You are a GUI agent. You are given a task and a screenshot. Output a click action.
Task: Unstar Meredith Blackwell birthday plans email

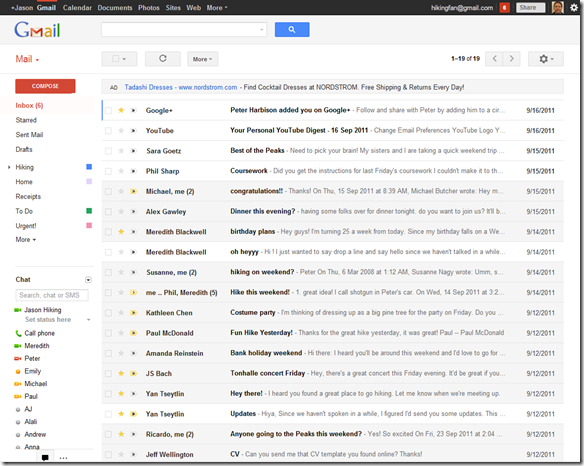[121, 232]
